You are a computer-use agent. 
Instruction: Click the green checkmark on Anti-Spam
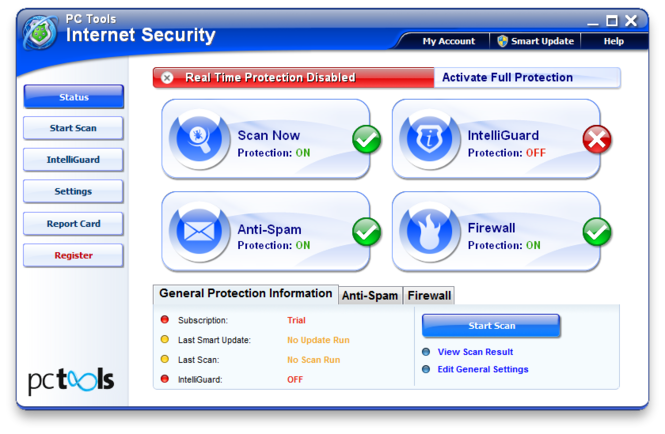(366, 232)
